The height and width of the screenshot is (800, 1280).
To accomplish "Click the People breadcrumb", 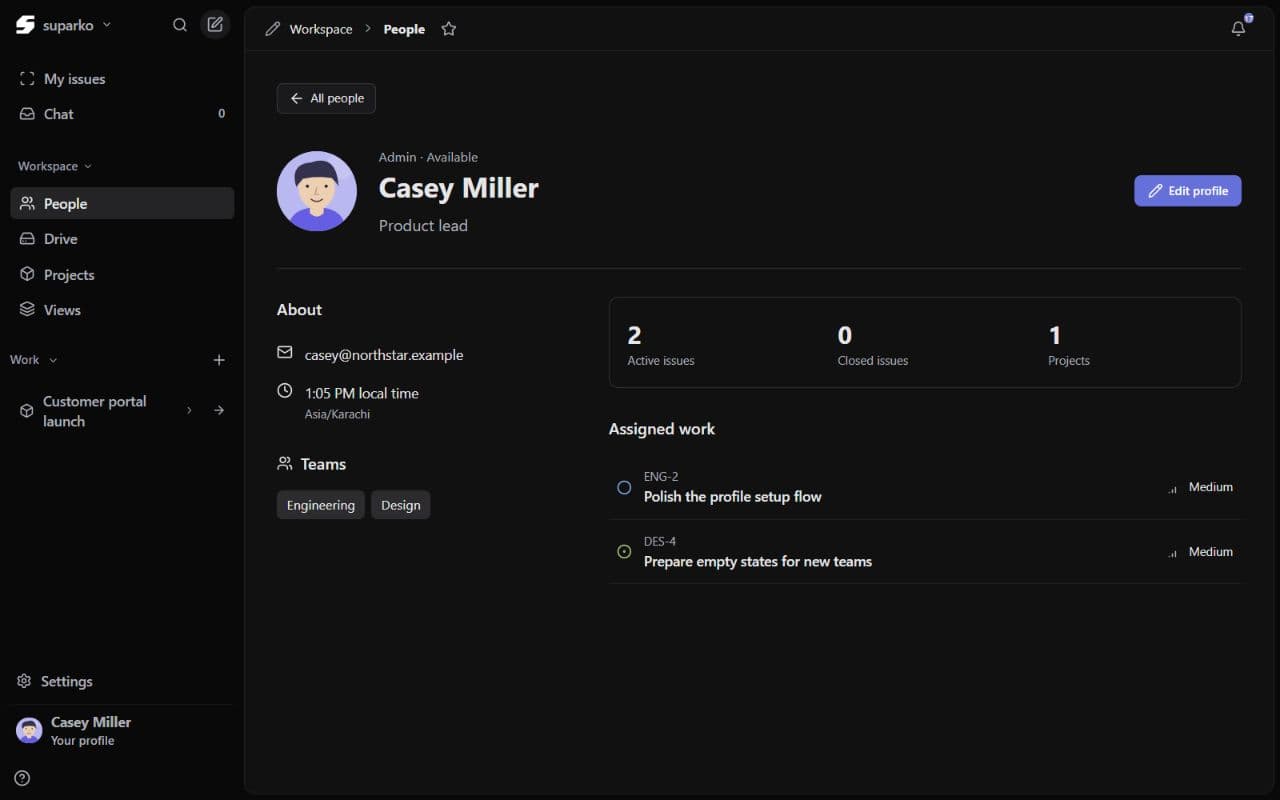I will pos(404,29).
